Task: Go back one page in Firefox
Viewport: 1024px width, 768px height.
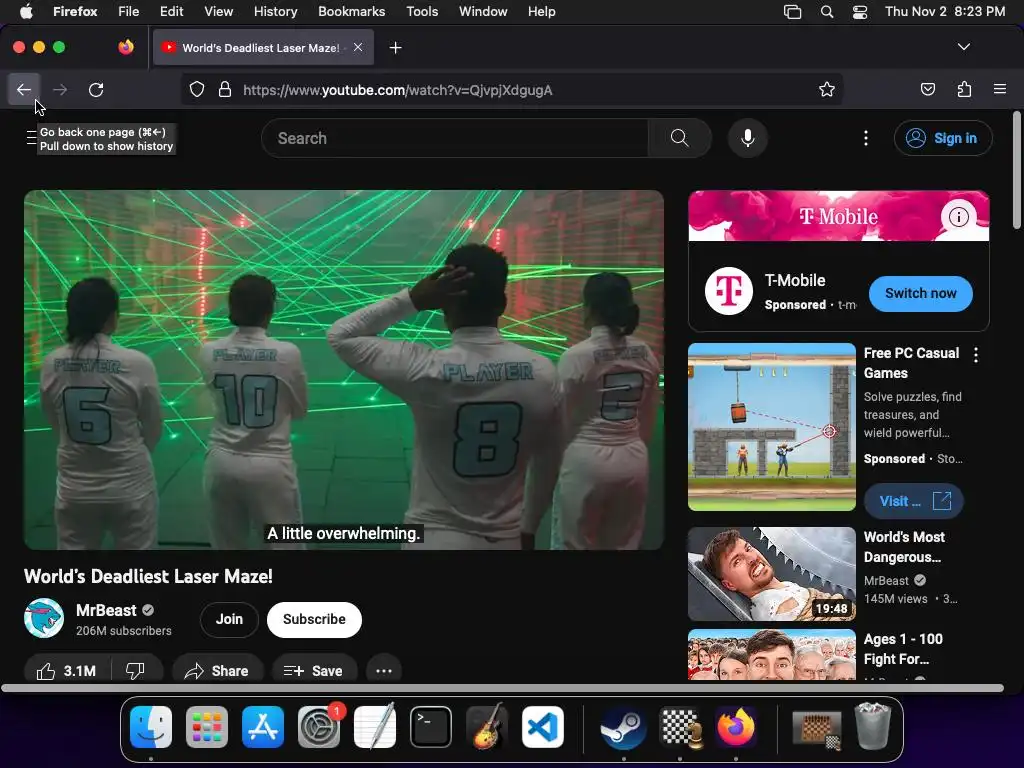Action: coord(24,89)
